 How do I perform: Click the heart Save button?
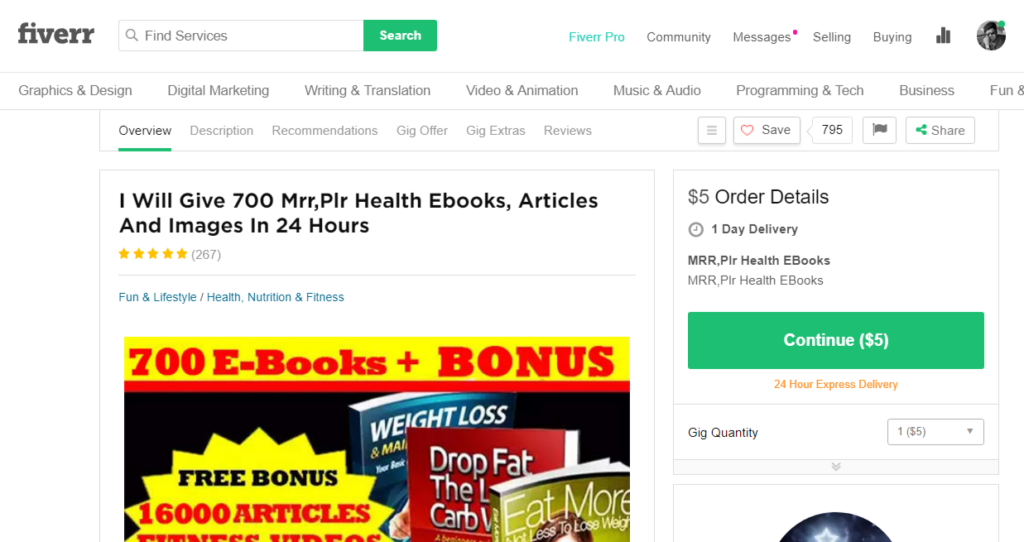point(767,130)
